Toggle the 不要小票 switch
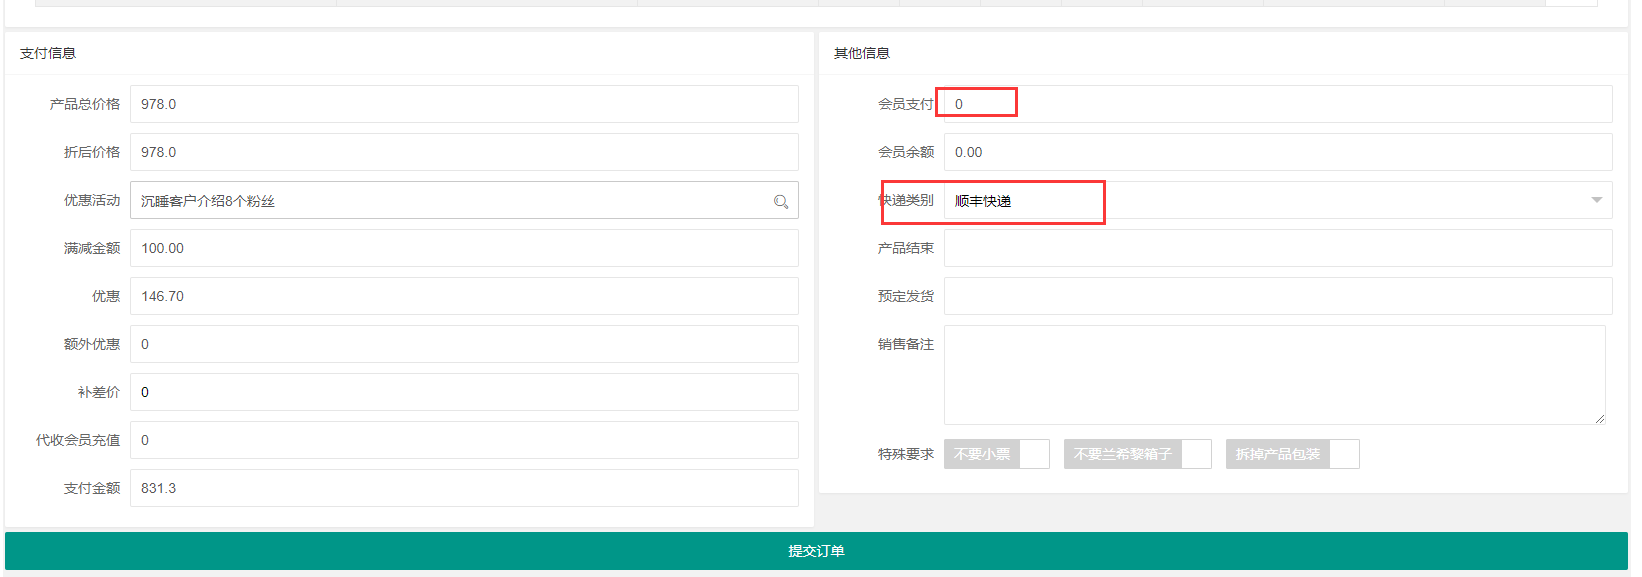The width and height of the screenshot is (1642, 577). click(997, 454)
